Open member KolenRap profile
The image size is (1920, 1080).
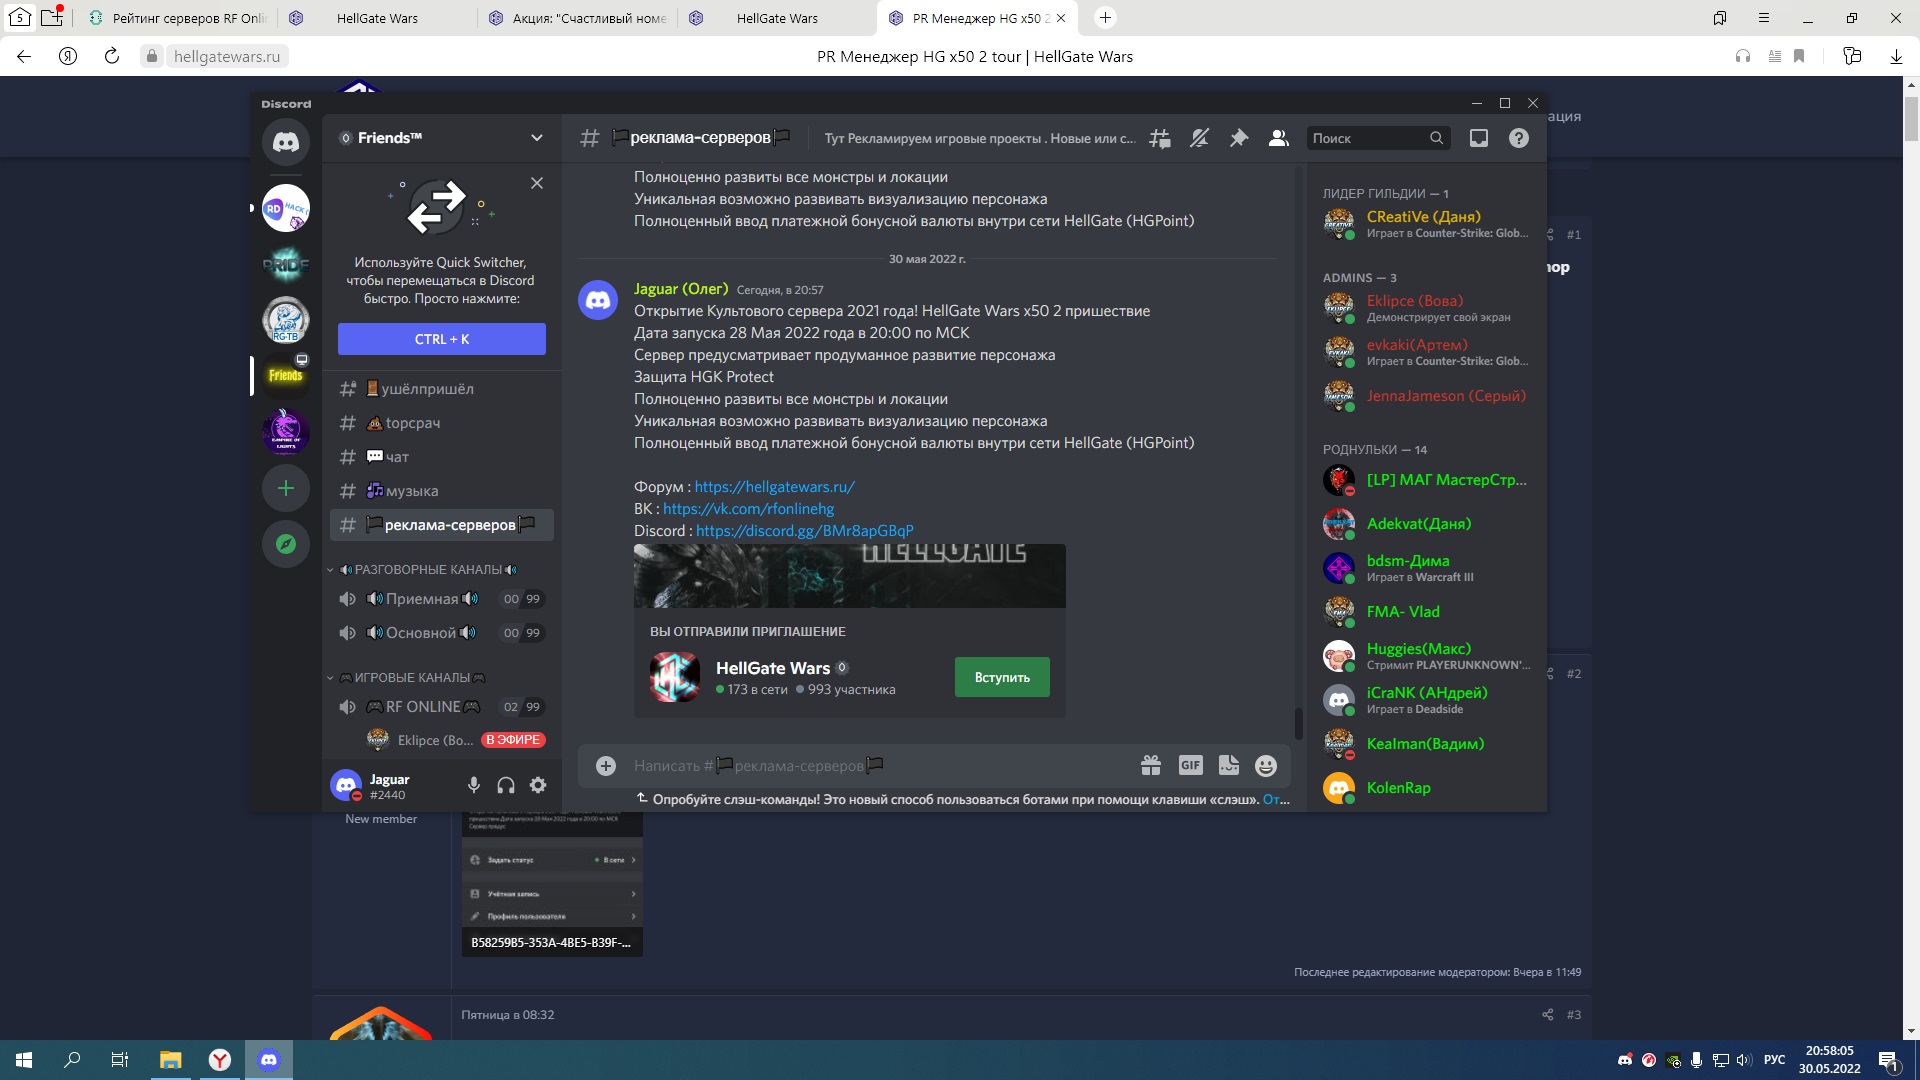click(x=1427, y=788)
